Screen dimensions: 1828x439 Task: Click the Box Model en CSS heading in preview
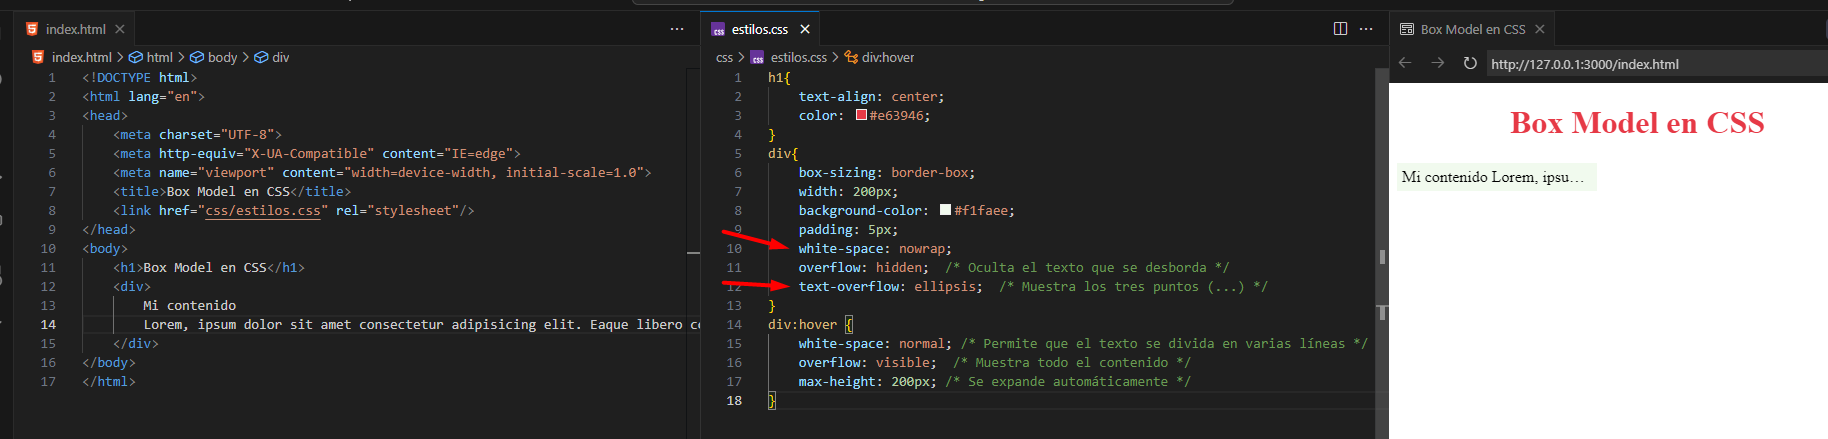pyautogui.click(x=1636, y=123)
